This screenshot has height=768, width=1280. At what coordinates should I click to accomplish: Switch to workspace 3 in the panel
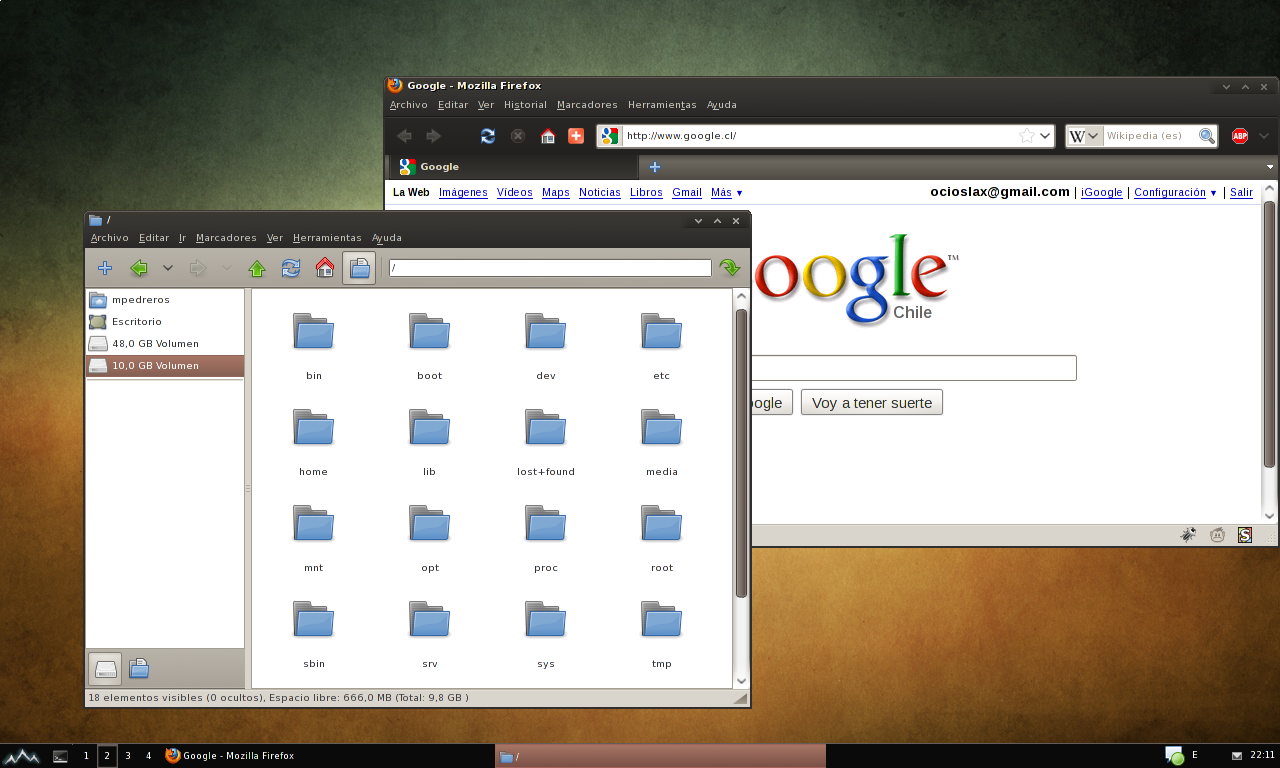[128, 756]
